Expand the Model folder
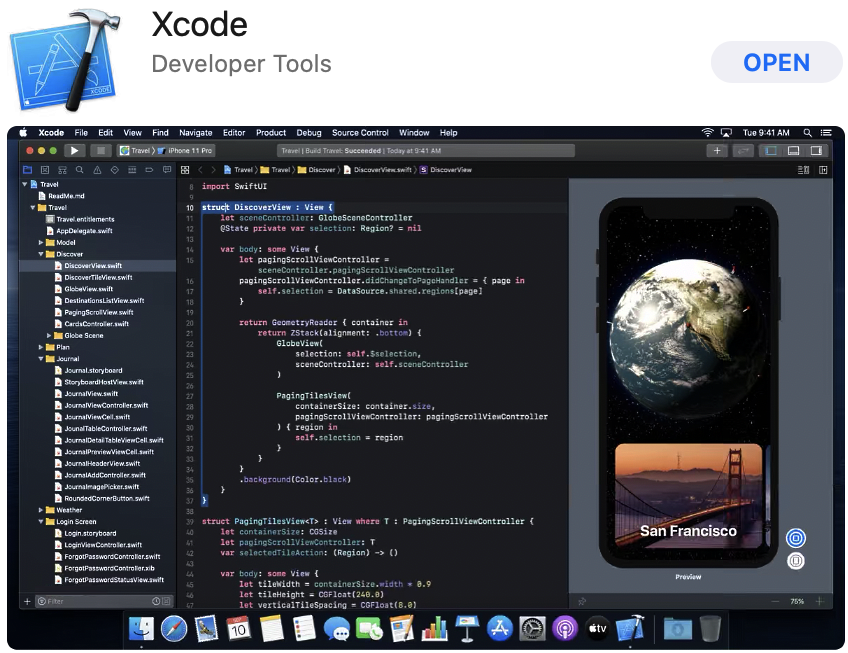Viewport: 848px width, 653px height. click(41, 242)
